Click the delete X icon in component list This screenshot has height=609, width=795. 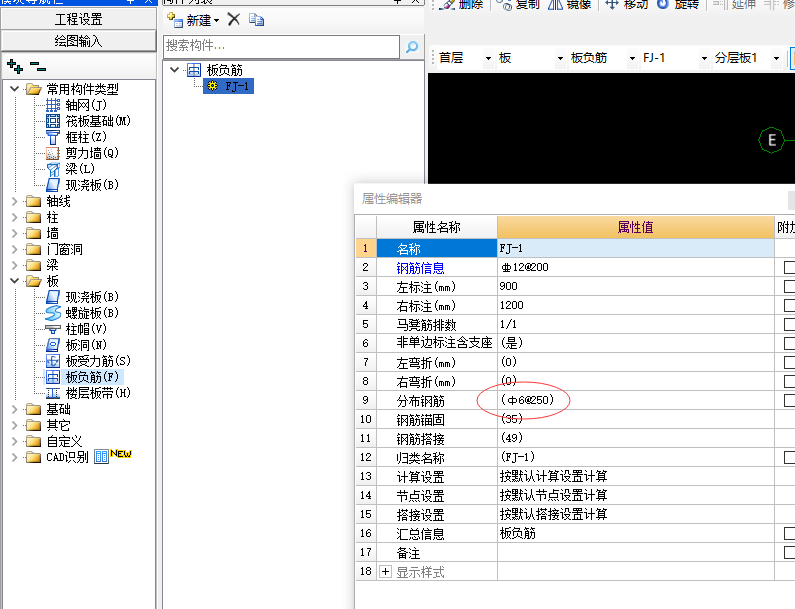(234, 20)
